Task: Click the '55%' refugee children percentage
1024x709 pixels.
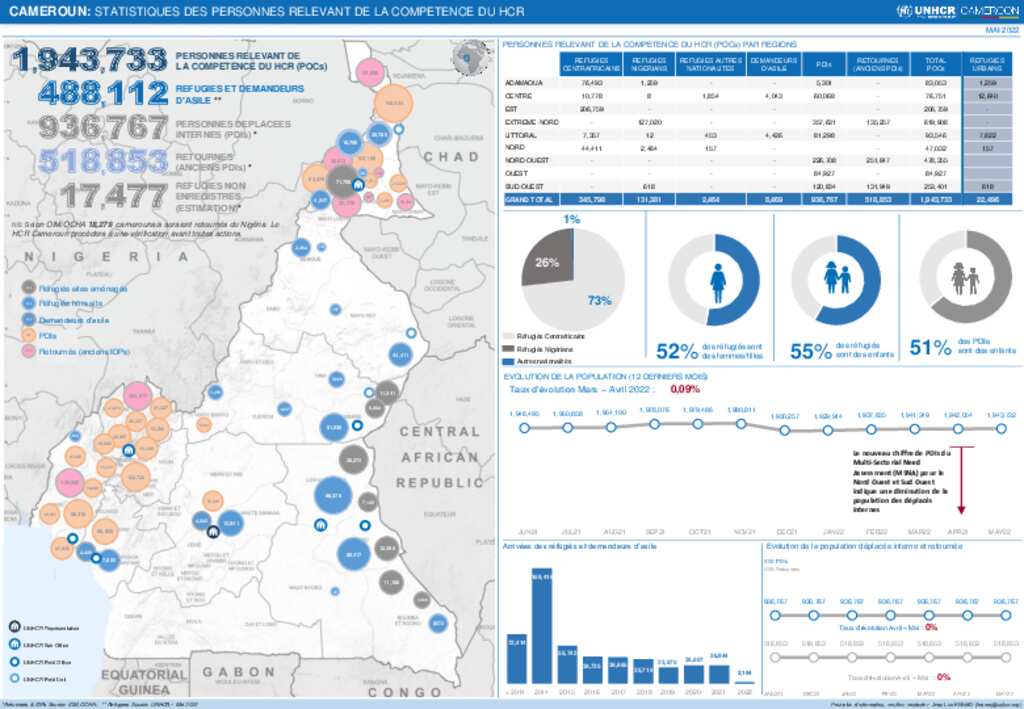Action: (x=810, y=351)
